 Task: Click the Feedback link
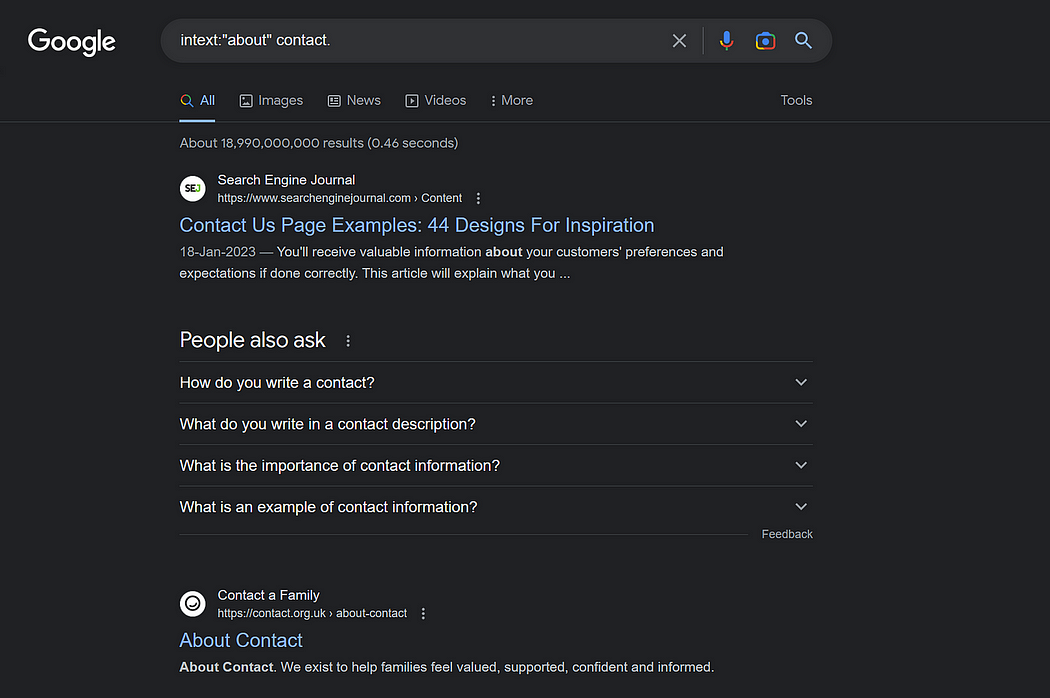[x=787, y=534]
